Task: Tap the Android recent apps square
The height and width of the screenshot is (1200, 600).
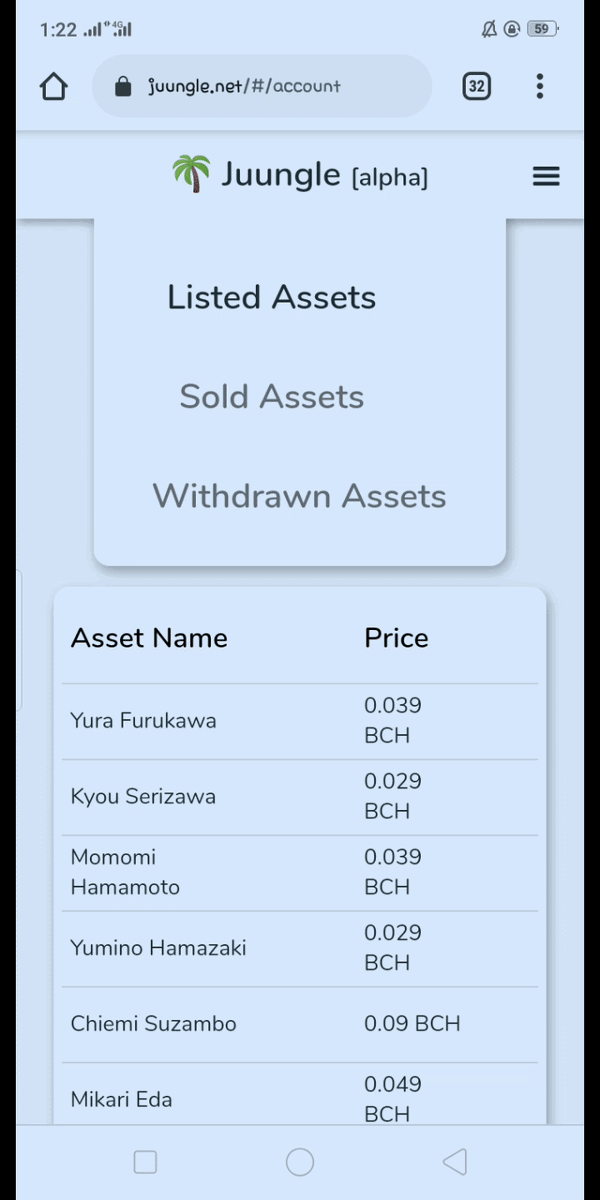Action: tap(145, 1161)
